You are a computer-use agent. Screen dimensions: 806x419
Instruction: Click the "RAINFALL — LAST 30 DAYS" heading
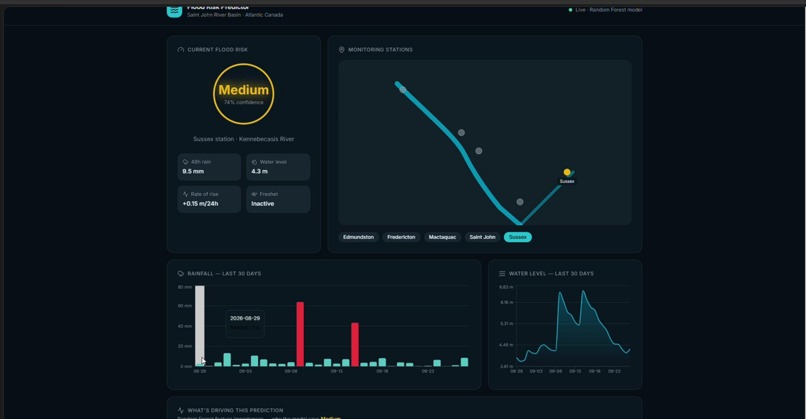point(224,274)
